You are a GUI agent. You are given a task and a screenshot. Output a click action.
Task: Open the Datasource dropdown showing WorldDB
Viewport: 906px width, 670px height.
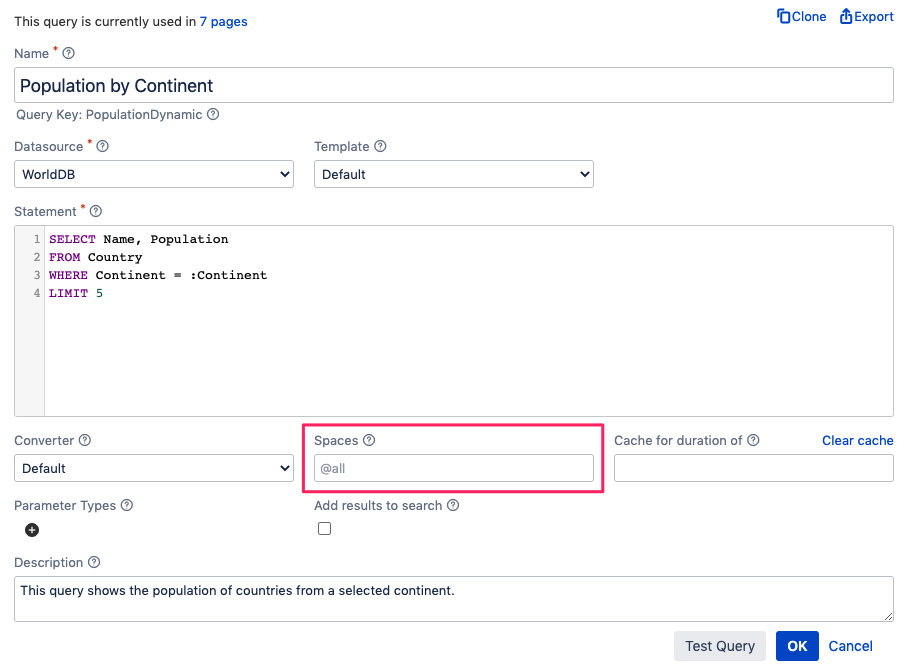click(154, 174)
